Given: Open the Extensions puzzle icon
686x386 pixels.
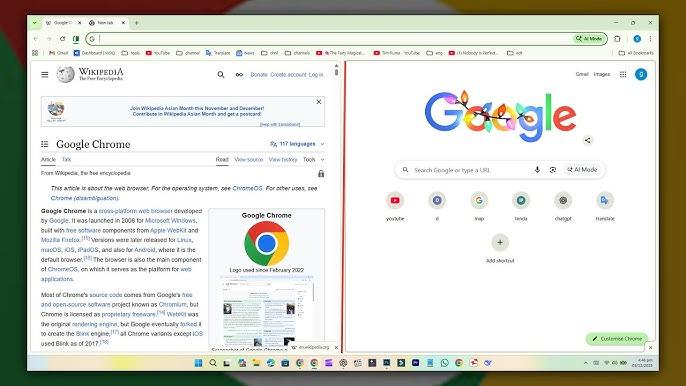Looking at the screenshot, I should click(x=617, y=39).
